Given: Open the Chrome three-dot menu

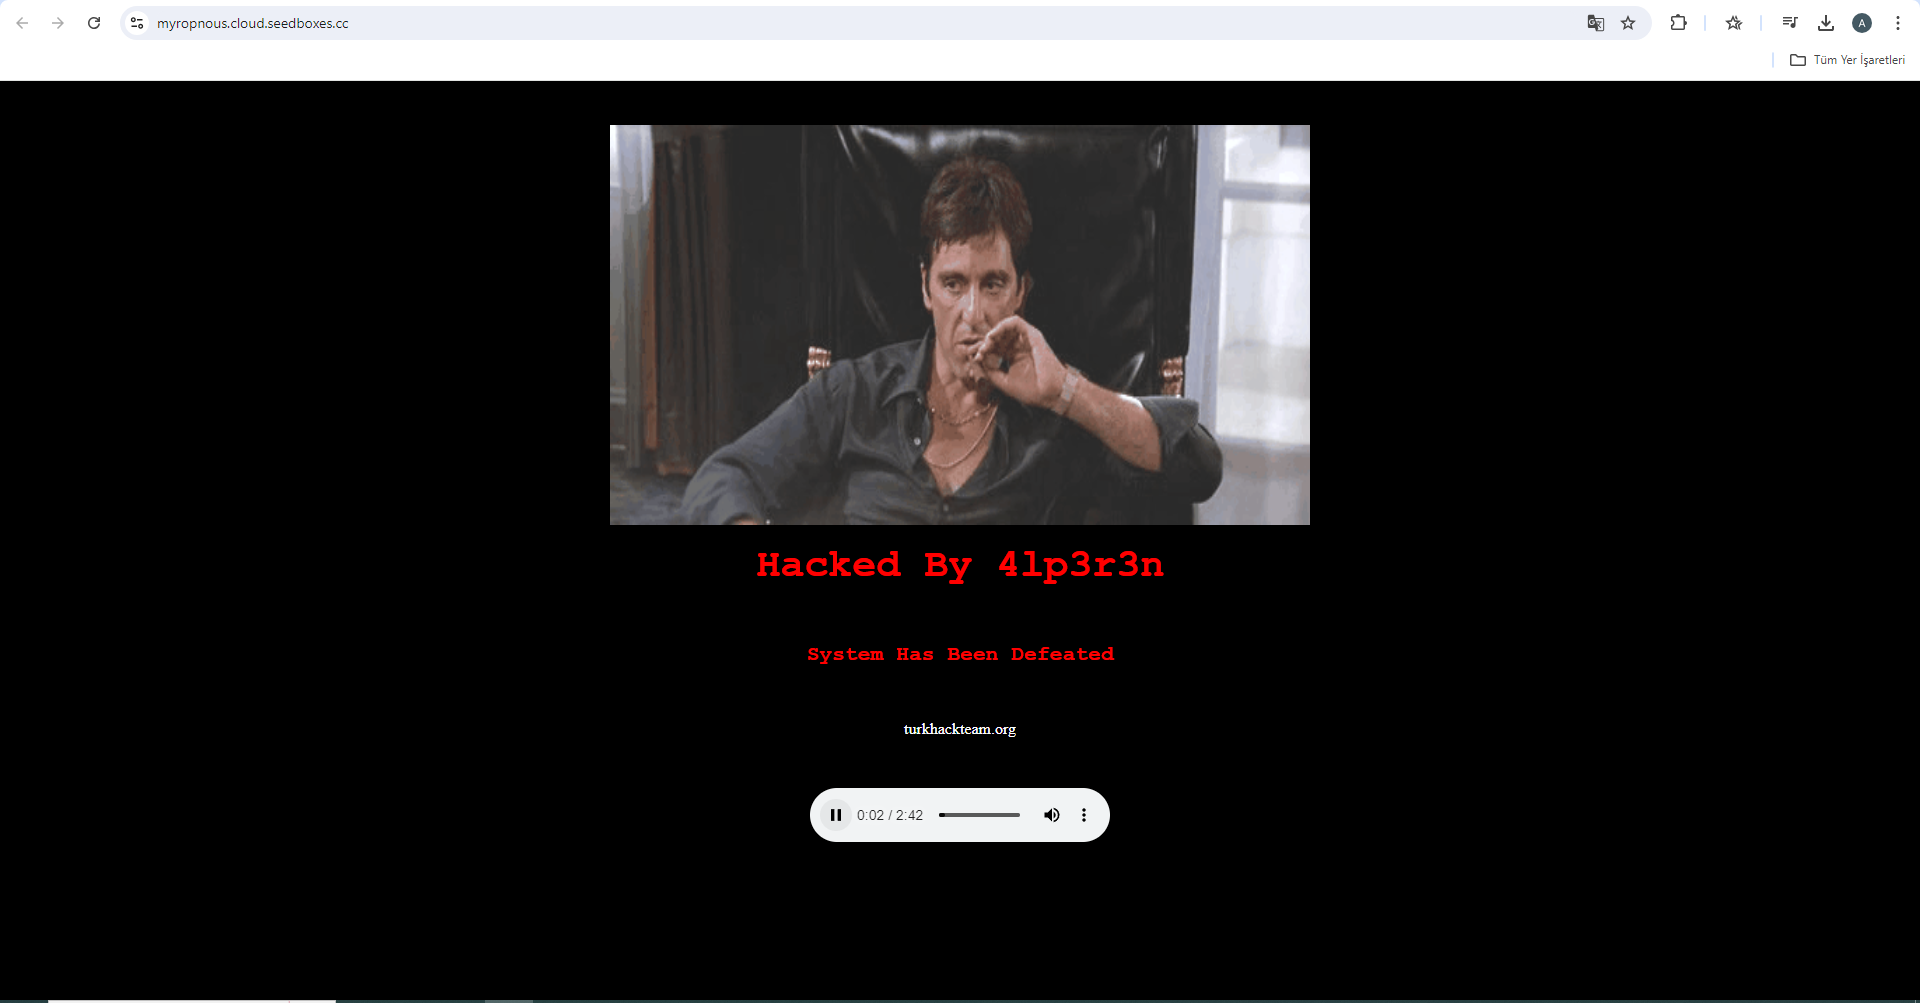Looking at the screenshot, I should point(1898,23).
